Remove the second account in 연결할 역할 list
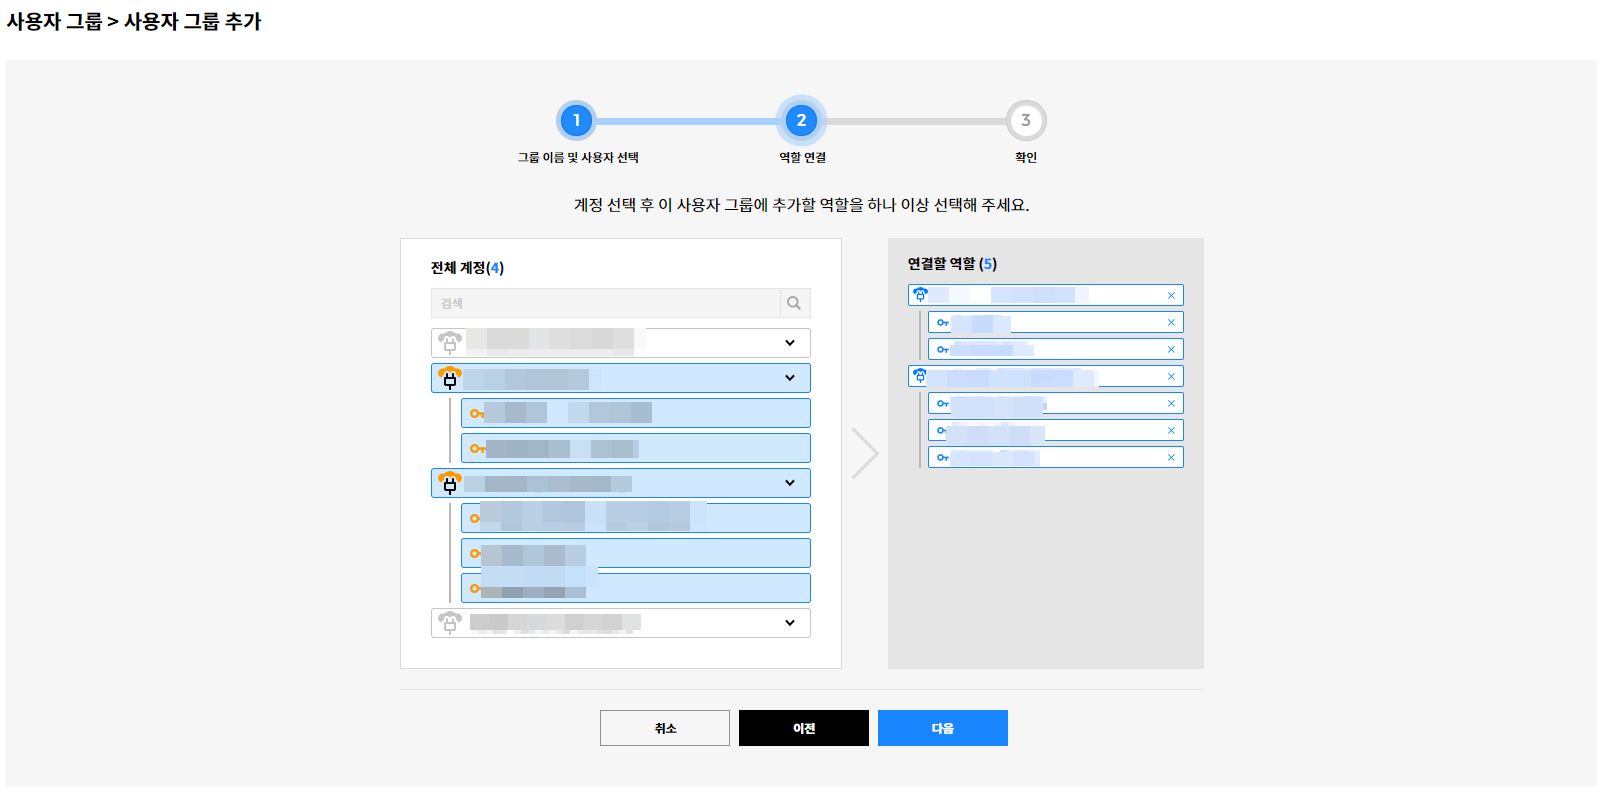 [x=1171, y=376]
